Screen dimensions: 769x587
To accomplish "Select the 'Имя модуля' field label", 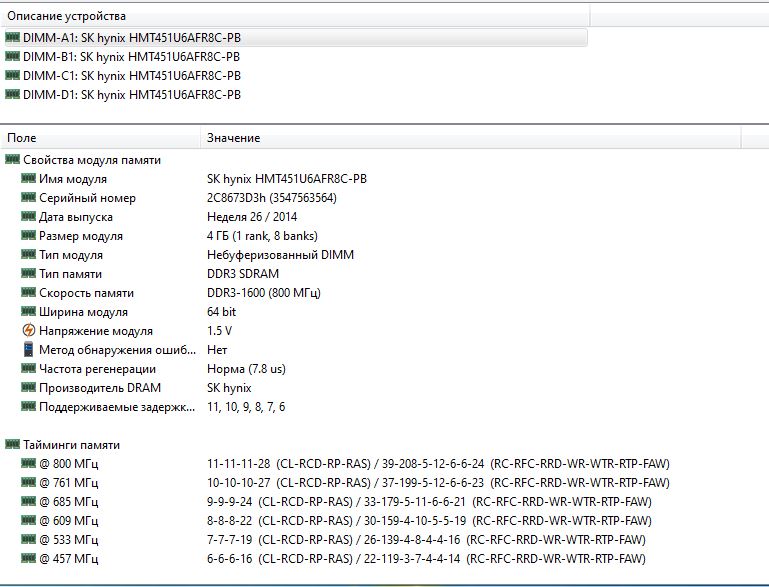I will click(73, 179).
